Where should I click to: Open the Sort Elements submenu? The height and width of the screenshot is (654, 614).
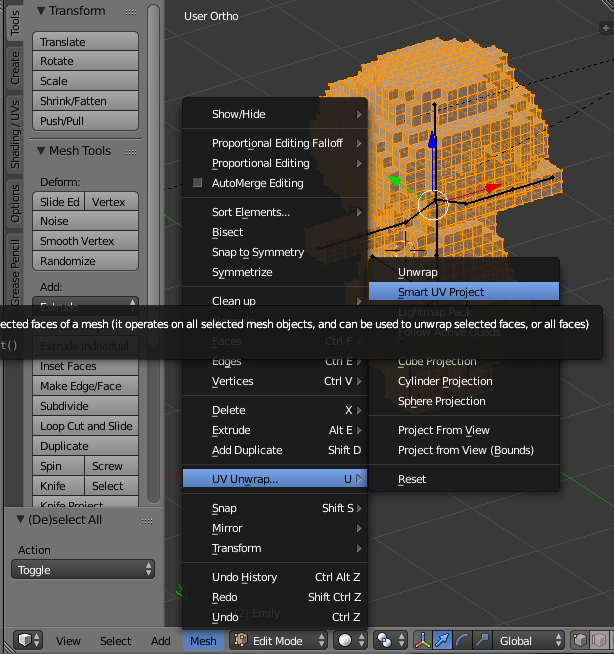(x=275, y=212)
